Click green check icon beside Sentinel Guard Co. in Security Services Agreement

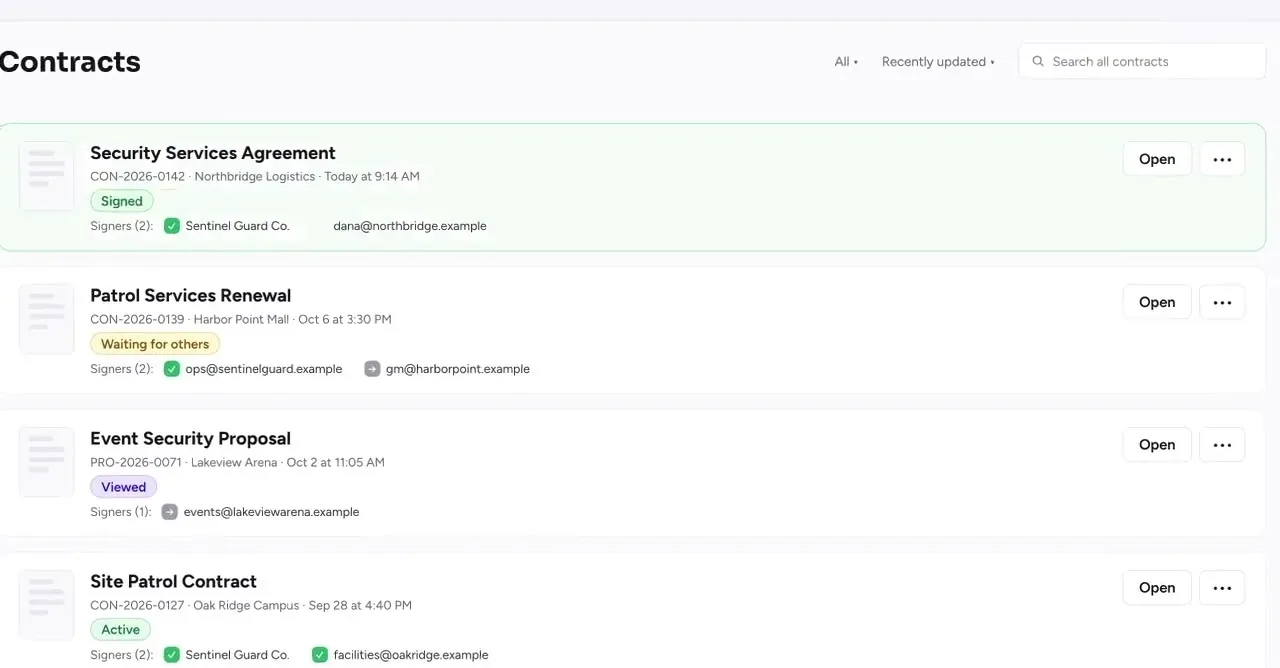[x=171, y=226]
